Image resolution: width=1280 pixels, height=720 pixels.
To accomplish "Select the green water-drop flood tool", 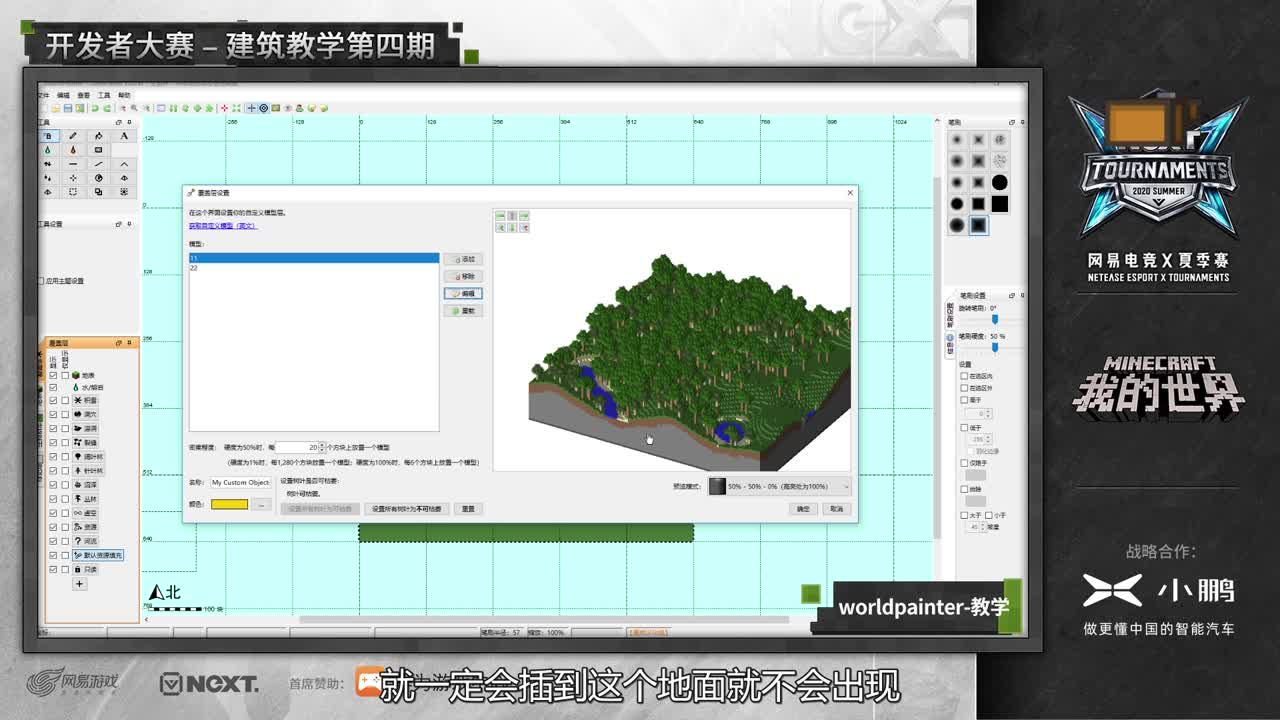I will (x=47, y=150).
